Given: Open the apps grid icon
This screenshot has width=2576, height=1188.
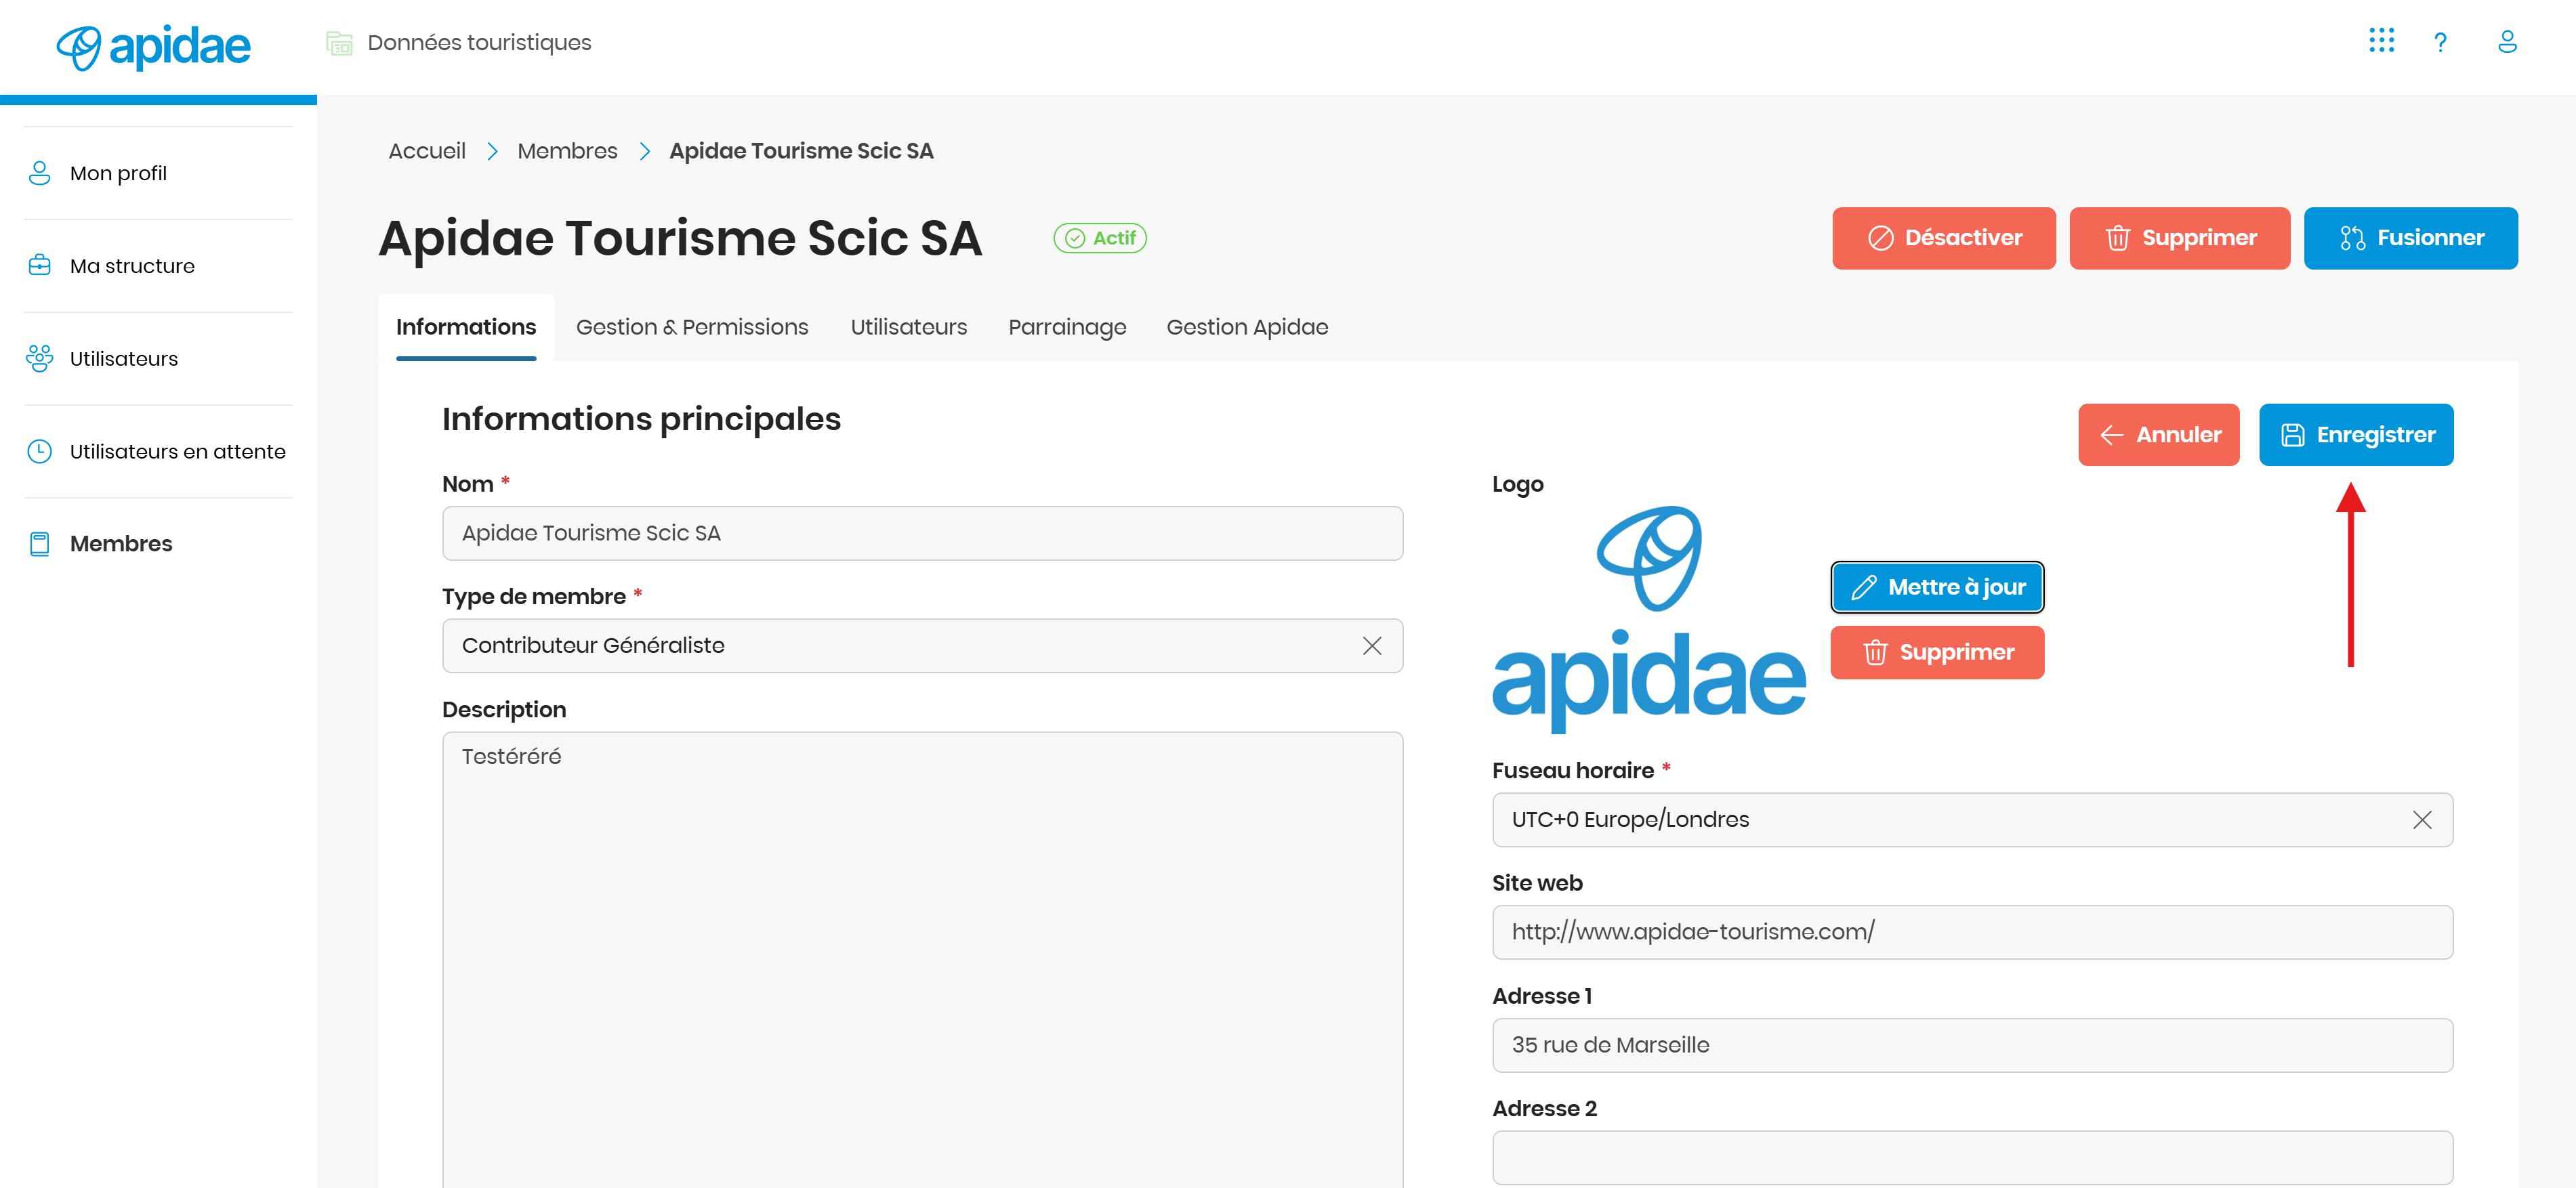Looking at the screenshot, I should pos(2381,41).
